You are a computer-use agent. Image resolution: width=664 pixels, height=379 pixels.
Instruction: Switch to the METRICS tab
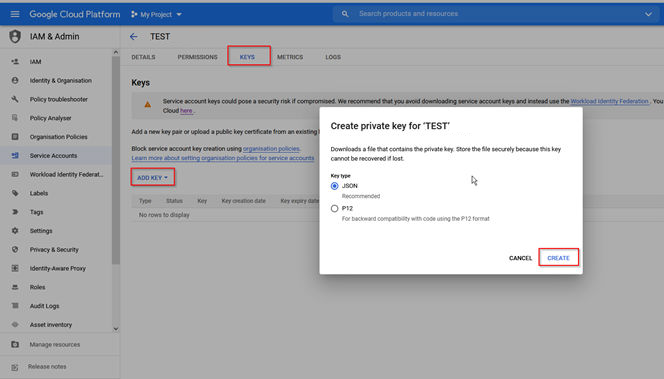[x=290, y=57]
